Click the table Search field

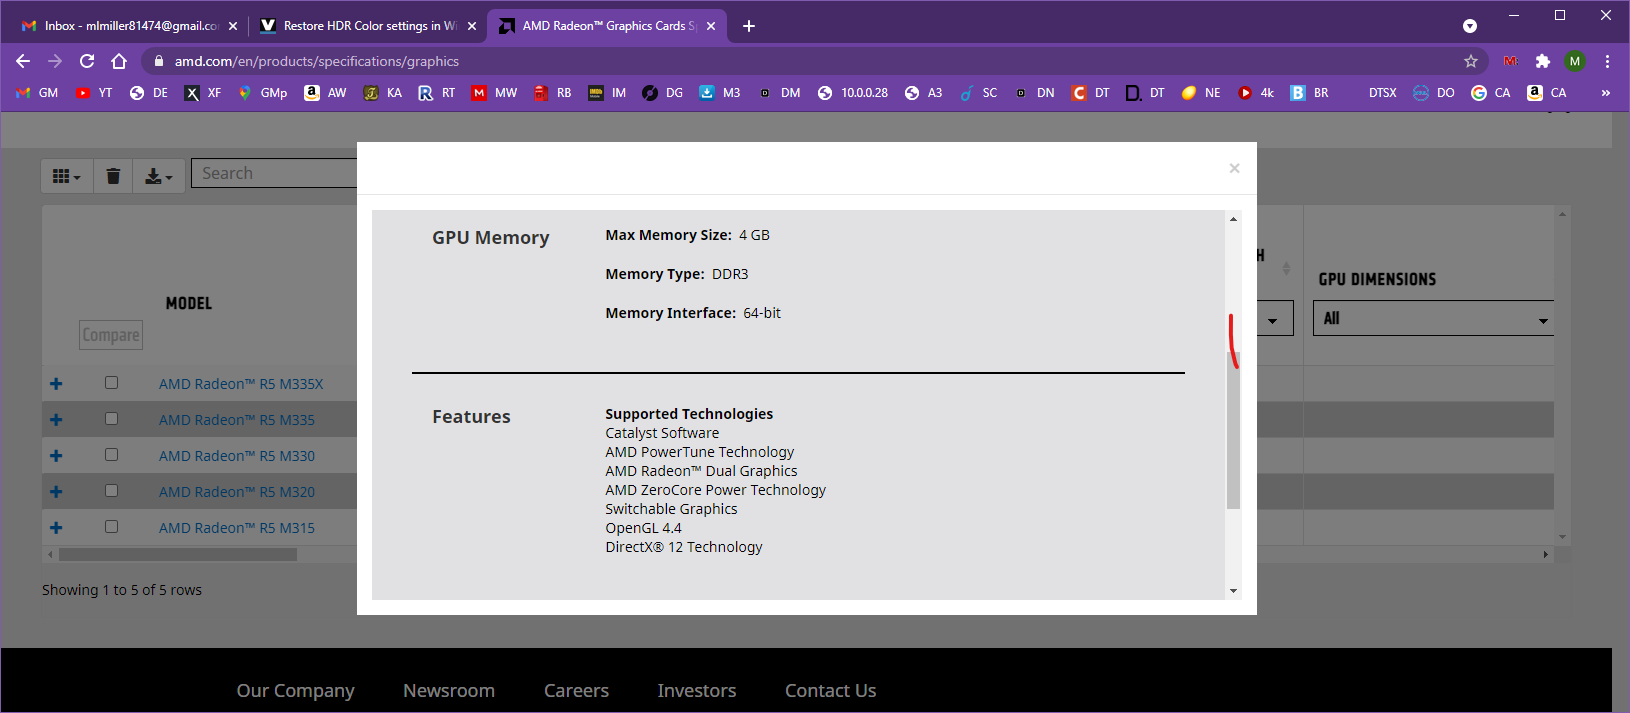(x=274, y=173)
